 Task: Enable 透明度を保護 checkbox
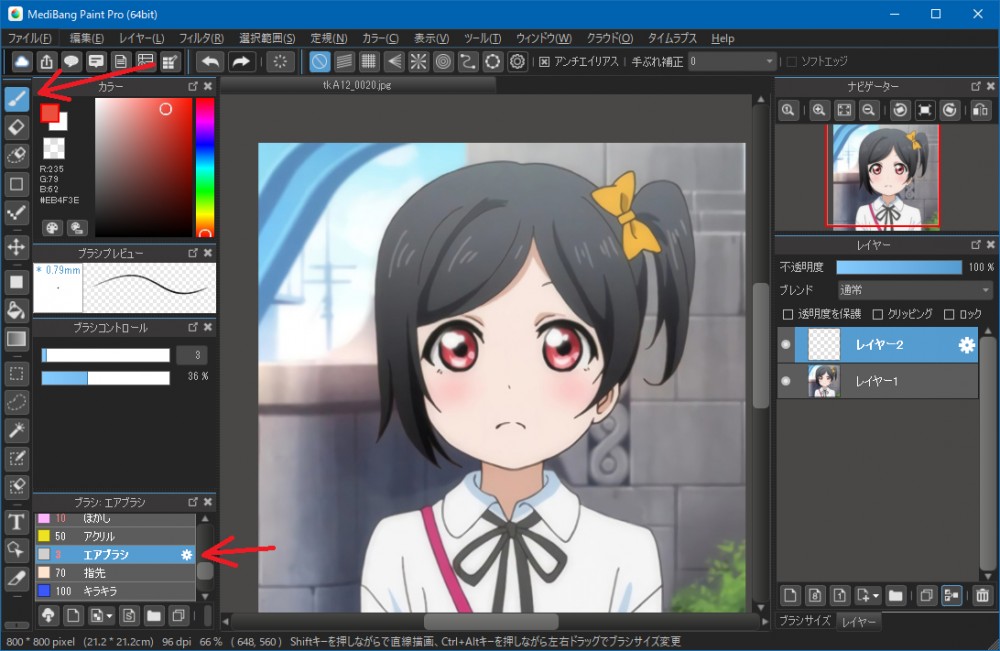788,314
